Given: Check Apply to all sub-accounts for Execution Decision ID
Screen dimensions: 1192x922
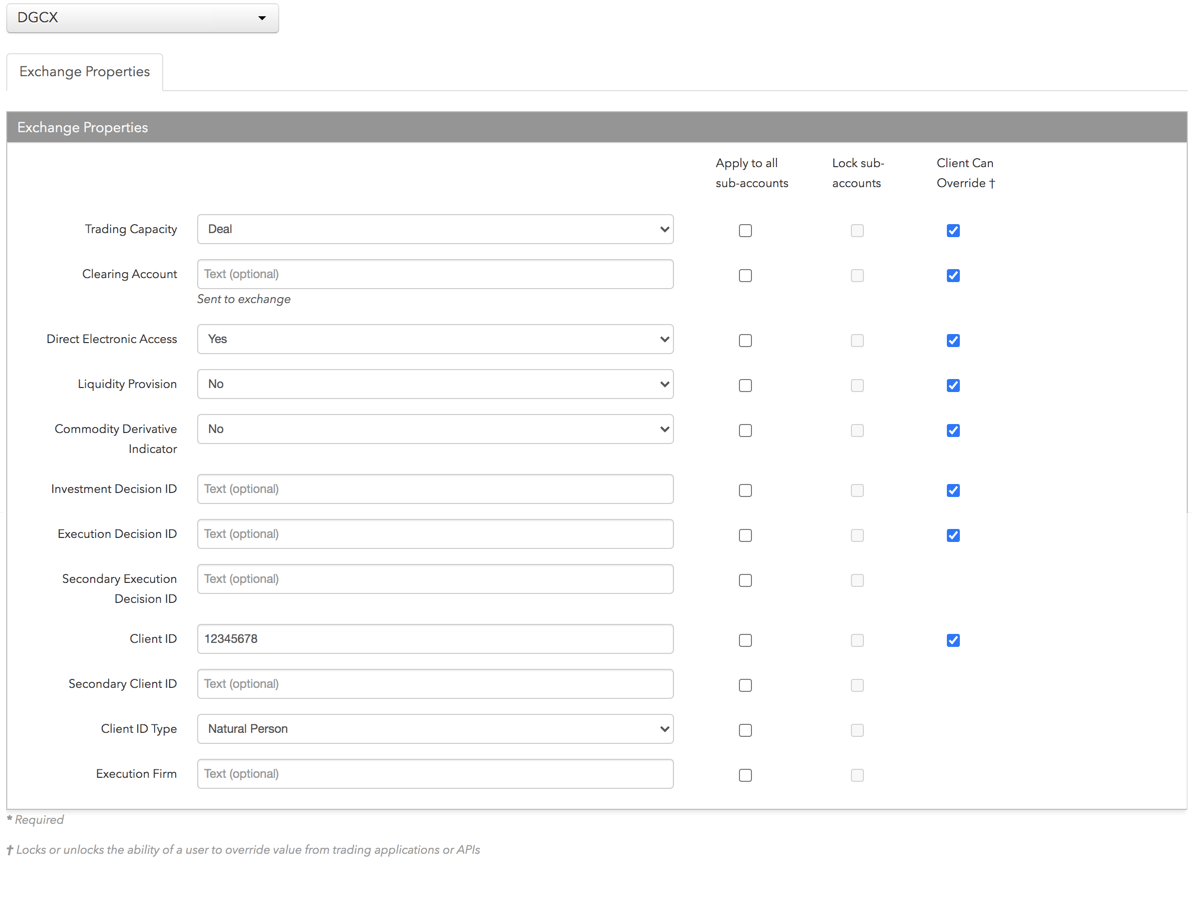Looking at the screenshot, I should (x=745, y=535).
